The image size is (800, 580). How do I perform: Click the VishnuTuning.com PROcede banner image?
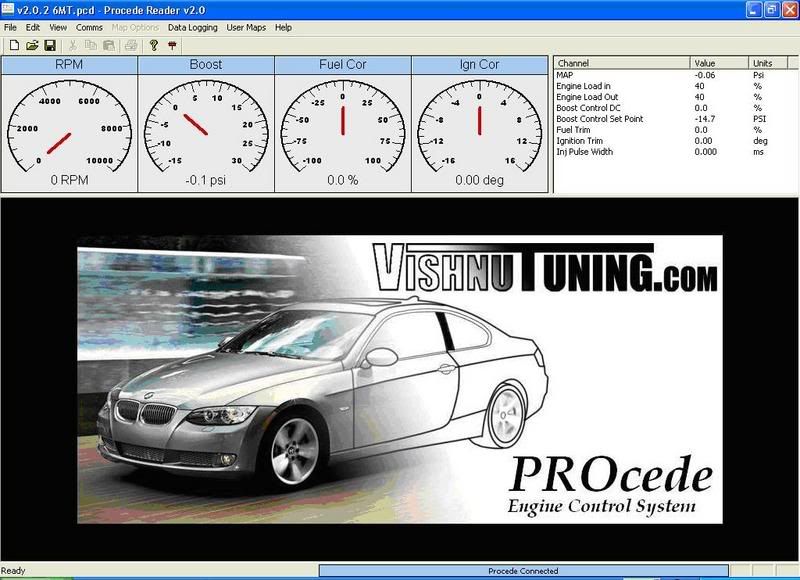coord(400,380)
